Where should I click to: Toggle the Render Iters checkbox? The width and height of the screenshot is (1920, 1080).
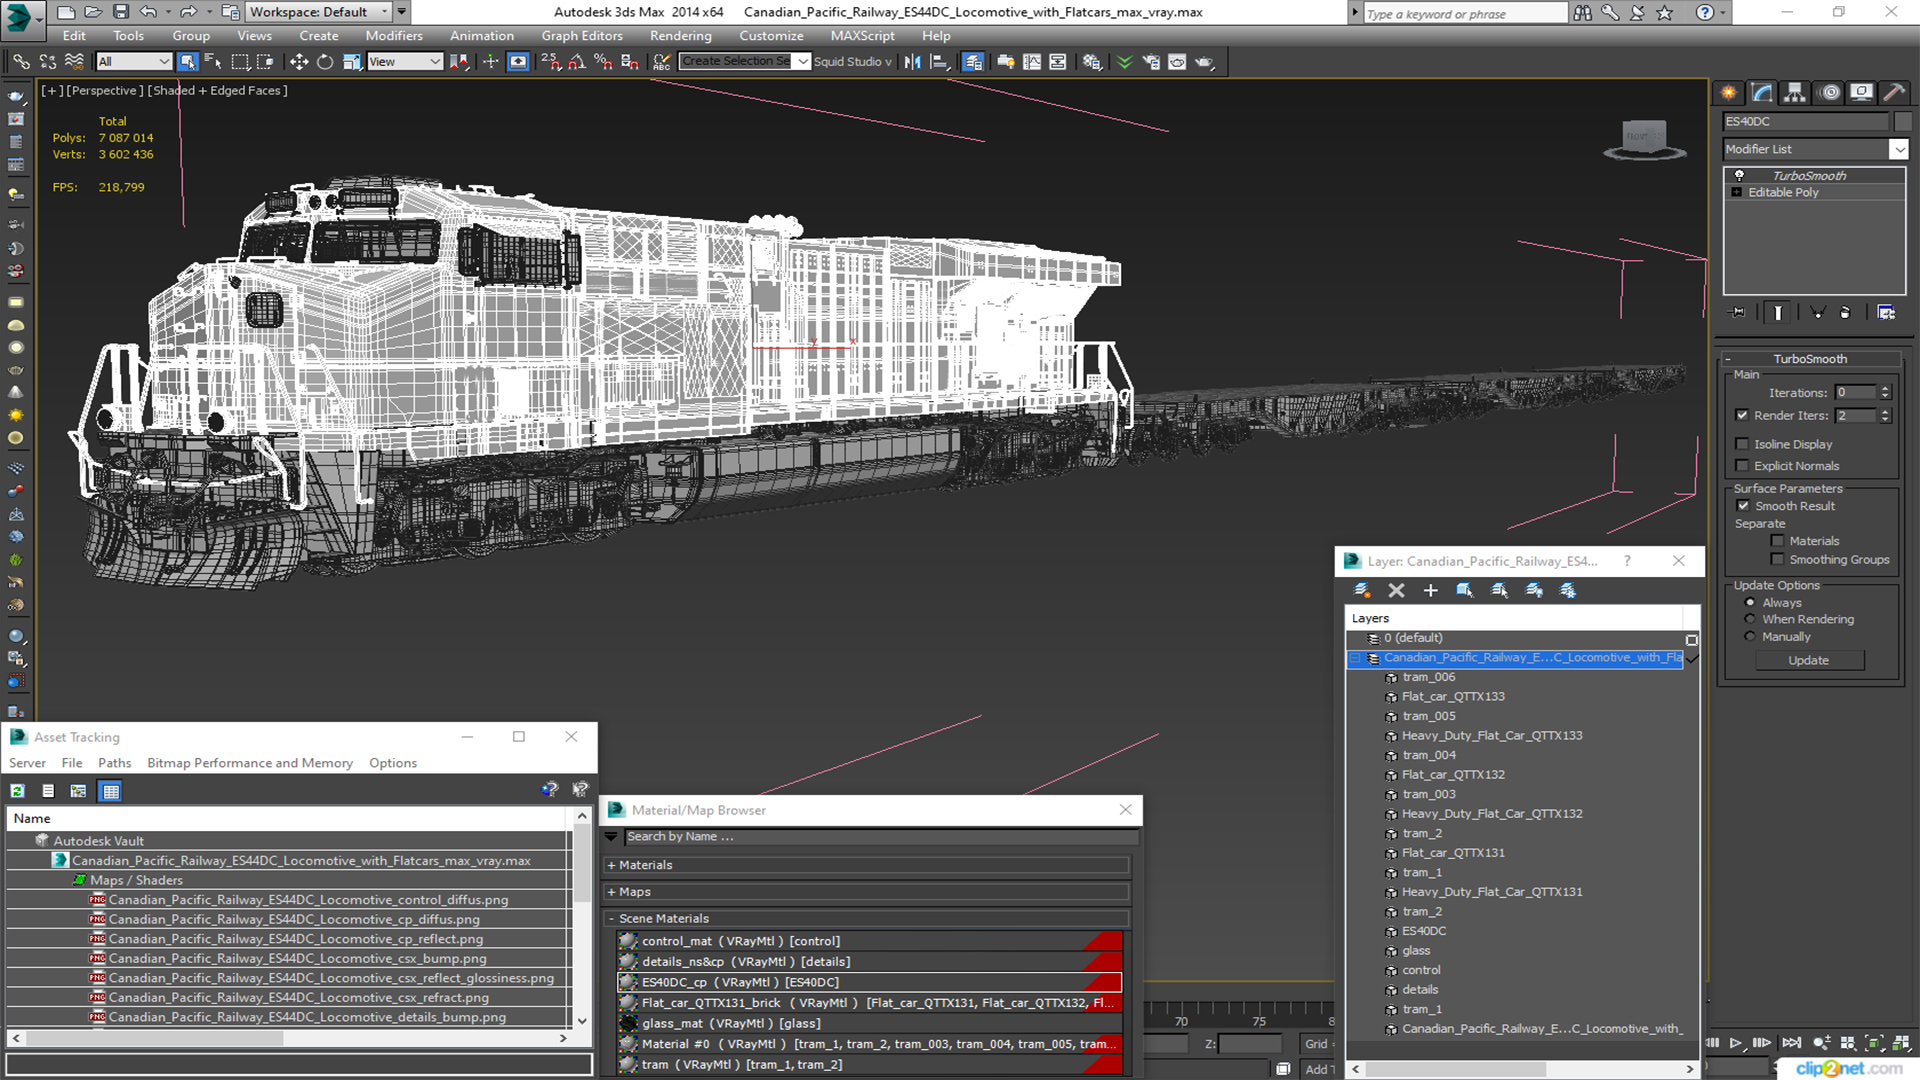coord(1743,415)
